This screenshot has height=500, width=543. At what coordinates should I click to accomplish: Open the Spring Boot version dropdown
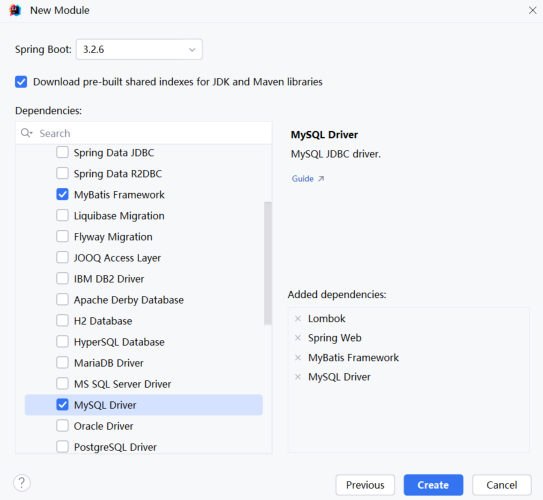click(139, 50)
